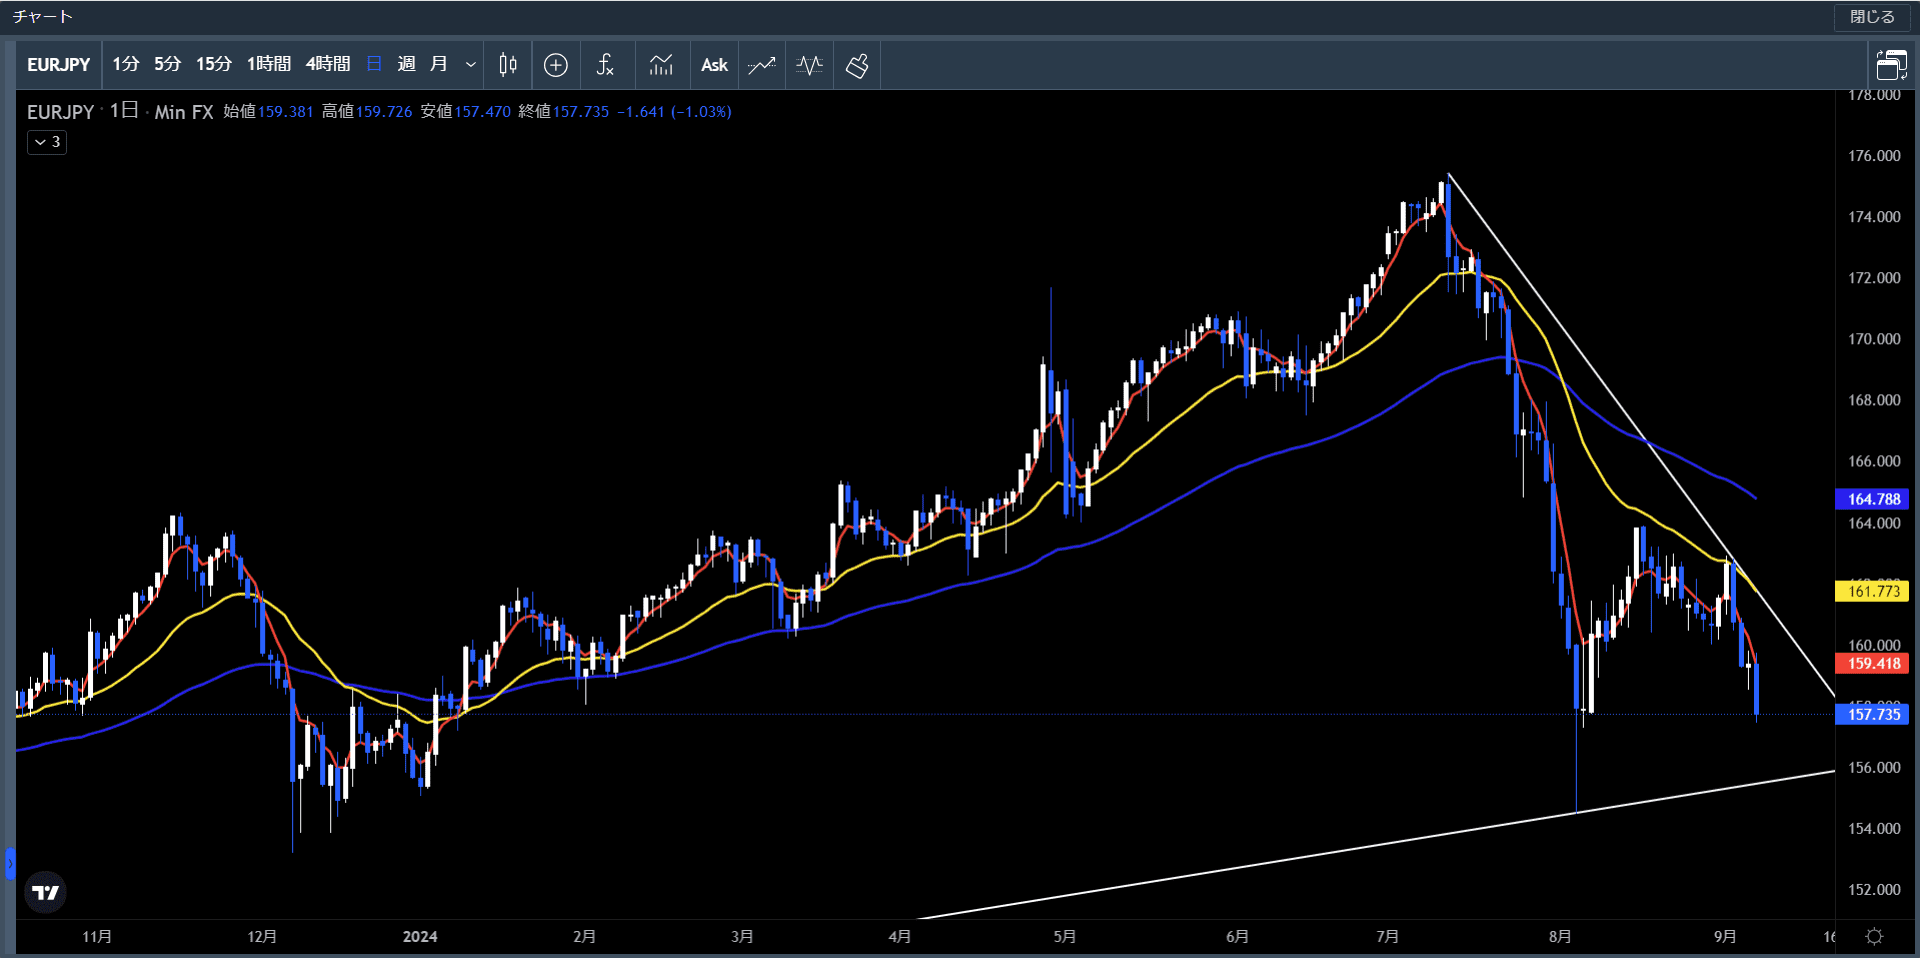Click the 164.788 blue price label
This screenshot has width=1920, height=958.
coord(1873,499)
